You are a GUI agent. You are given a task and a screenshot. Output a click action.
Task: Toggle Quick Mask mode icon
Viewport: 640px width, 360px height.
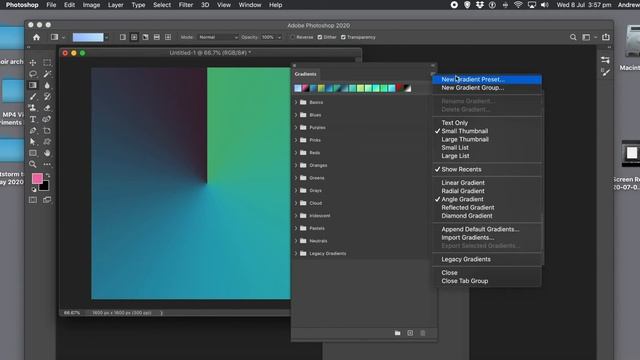click(x=33, y=200)
